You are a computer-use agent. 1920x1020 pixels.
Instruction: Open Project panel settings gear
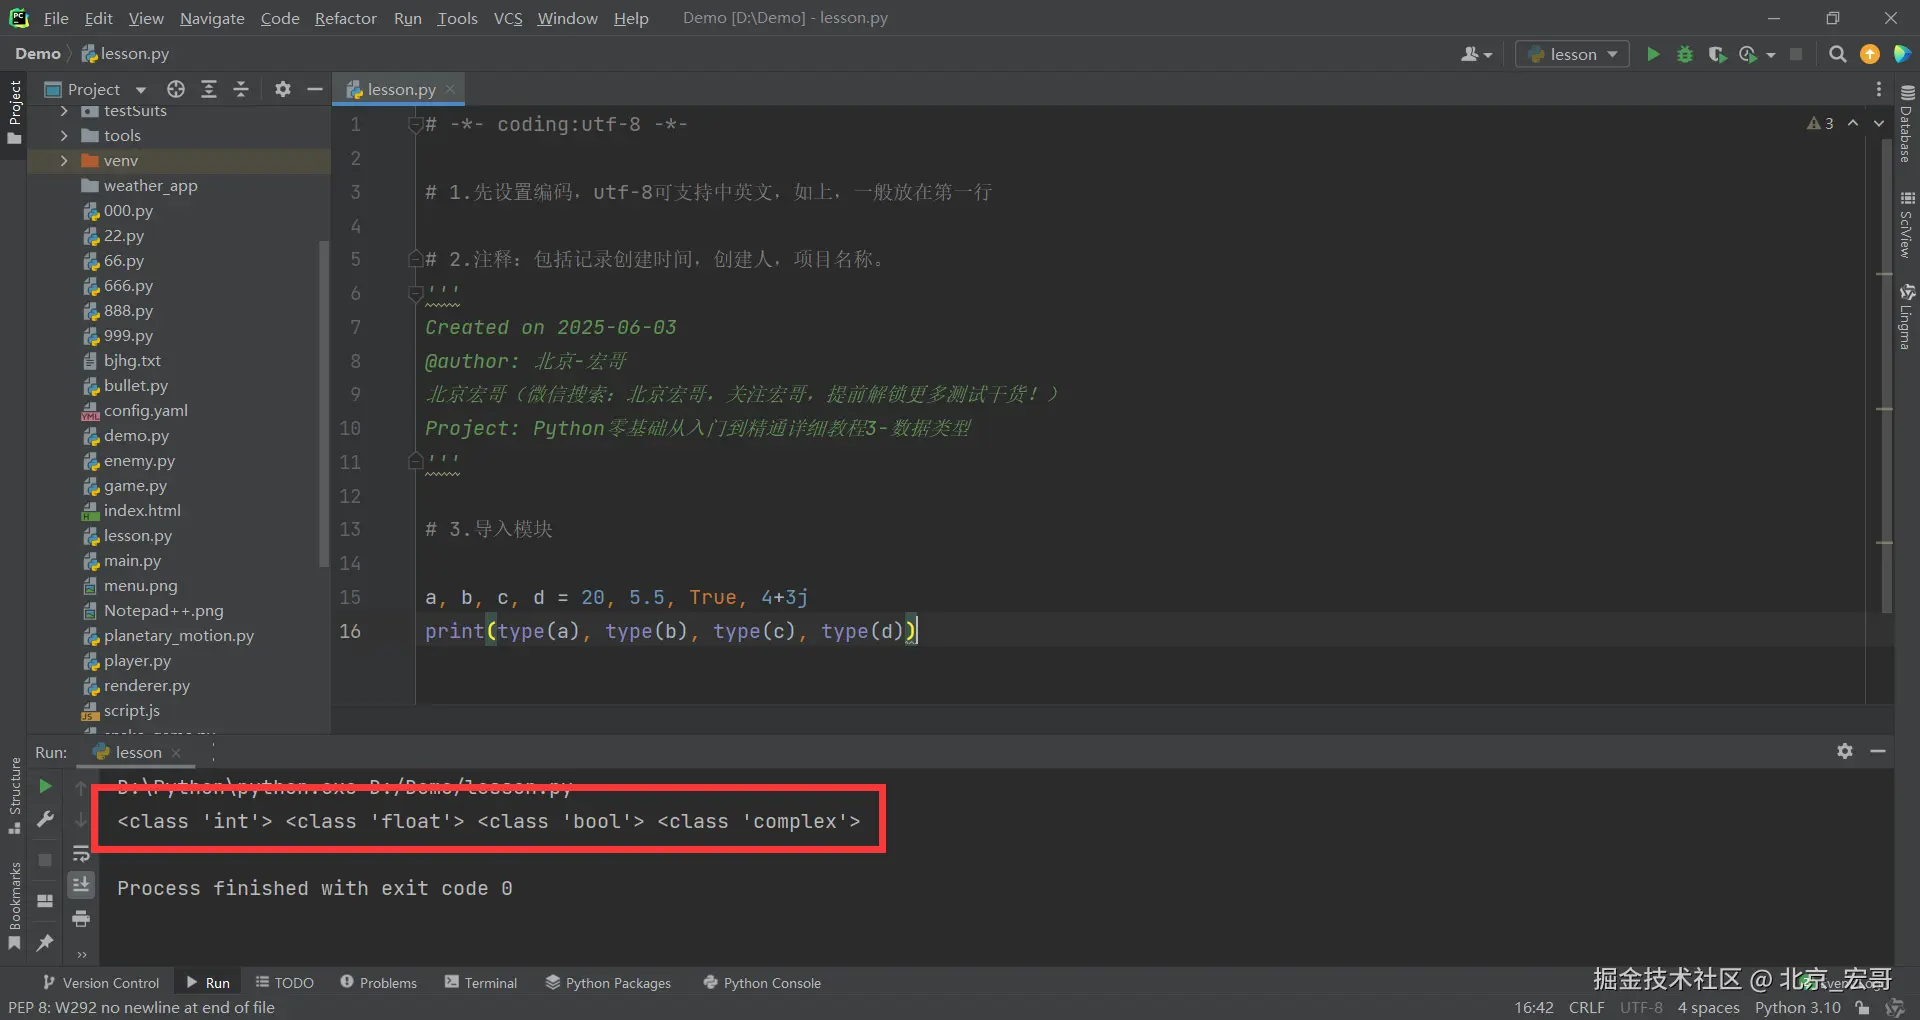click(283, 89)
